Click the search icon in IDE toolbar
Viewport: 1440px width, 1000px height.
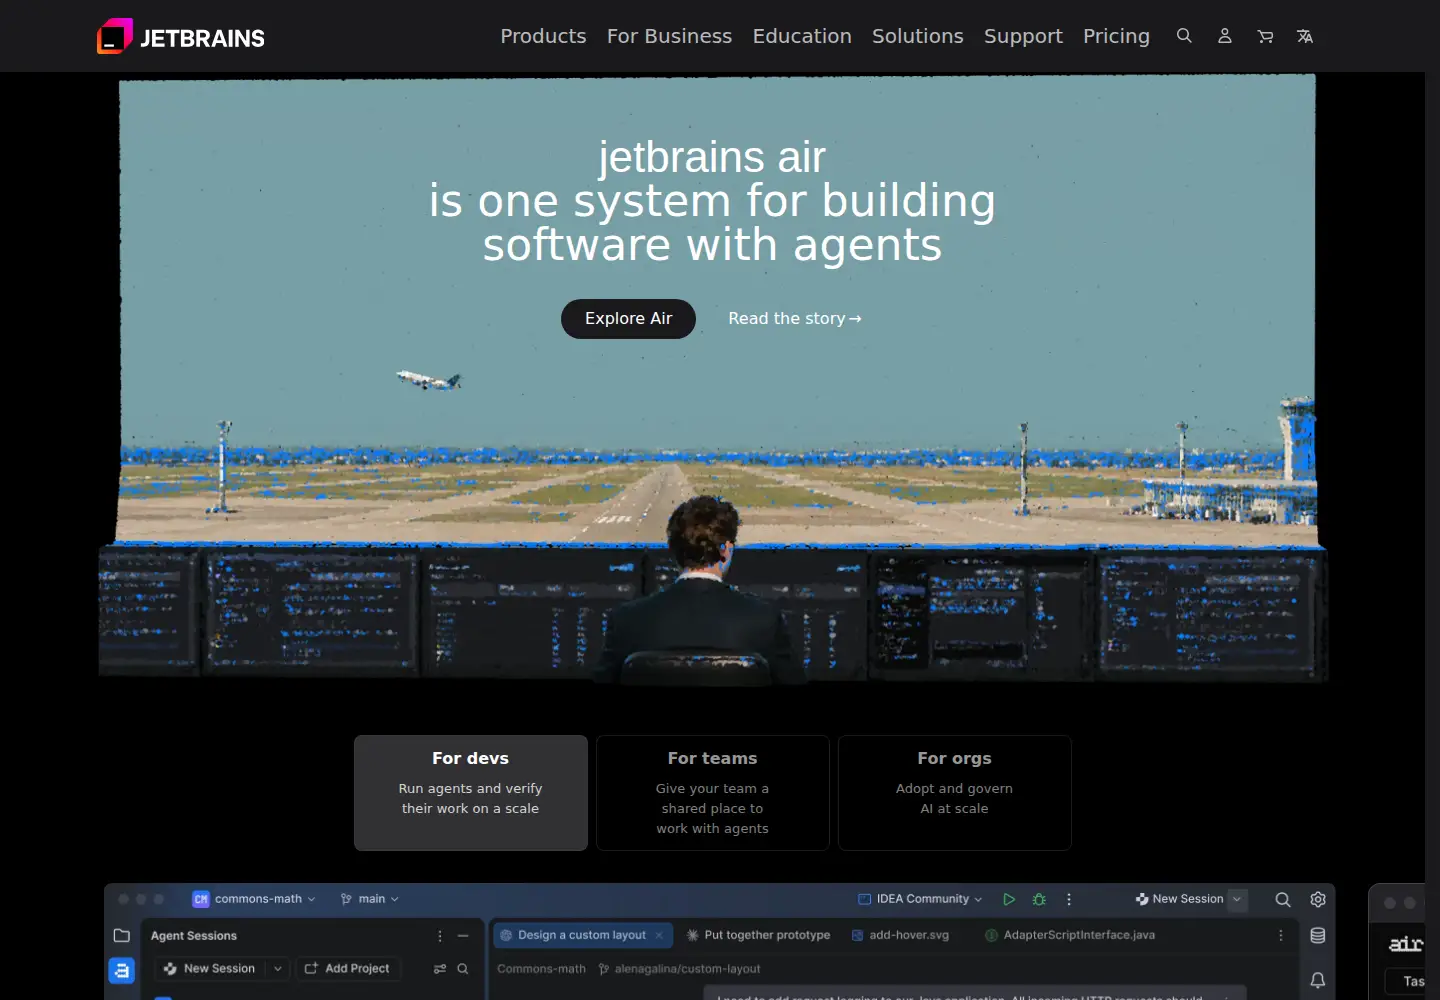point(1283,899)
